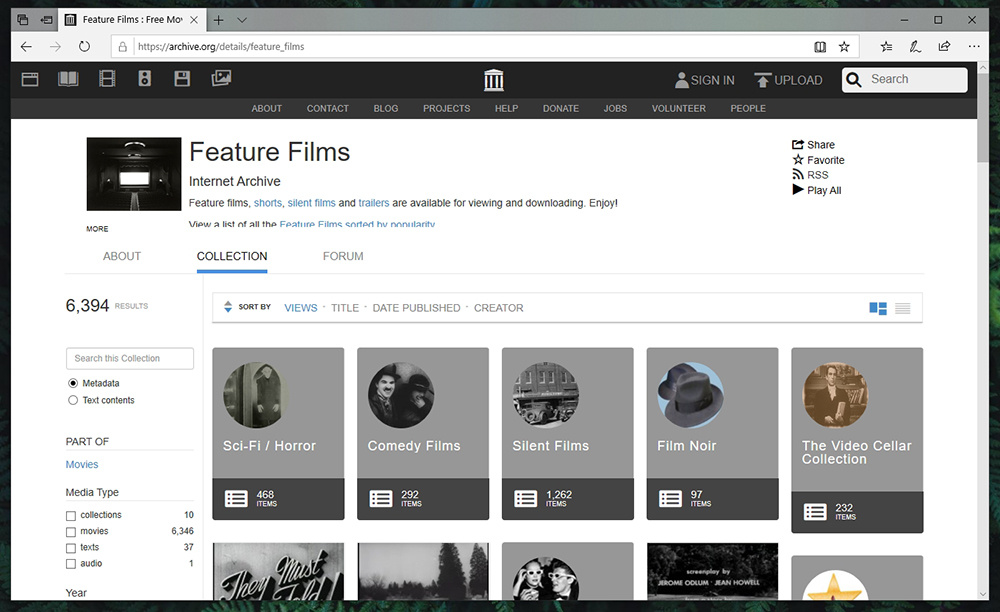This screenshot has width=1000, height=612.
Task: Switch to tile grid view
Action: point(878,309)
